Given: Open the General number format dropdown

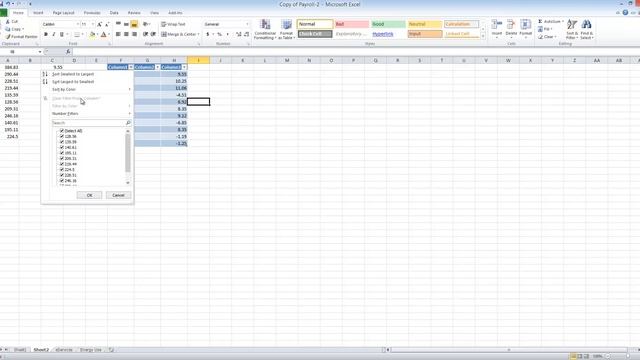Looking at the screenshot, I should (247, 24).
